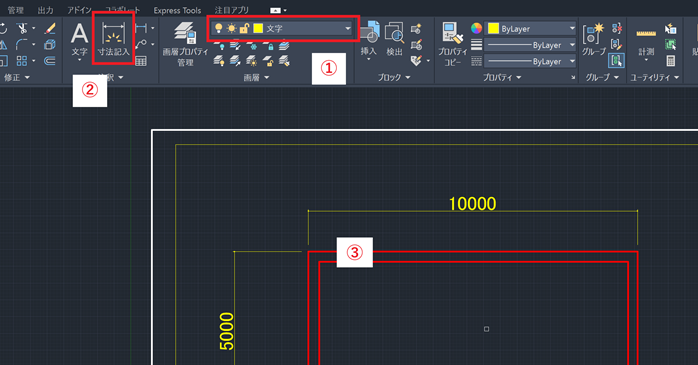The height and width of the screenshot is (365, 698).
Task: Click the Match Layer icon
Action: point(284,61)
